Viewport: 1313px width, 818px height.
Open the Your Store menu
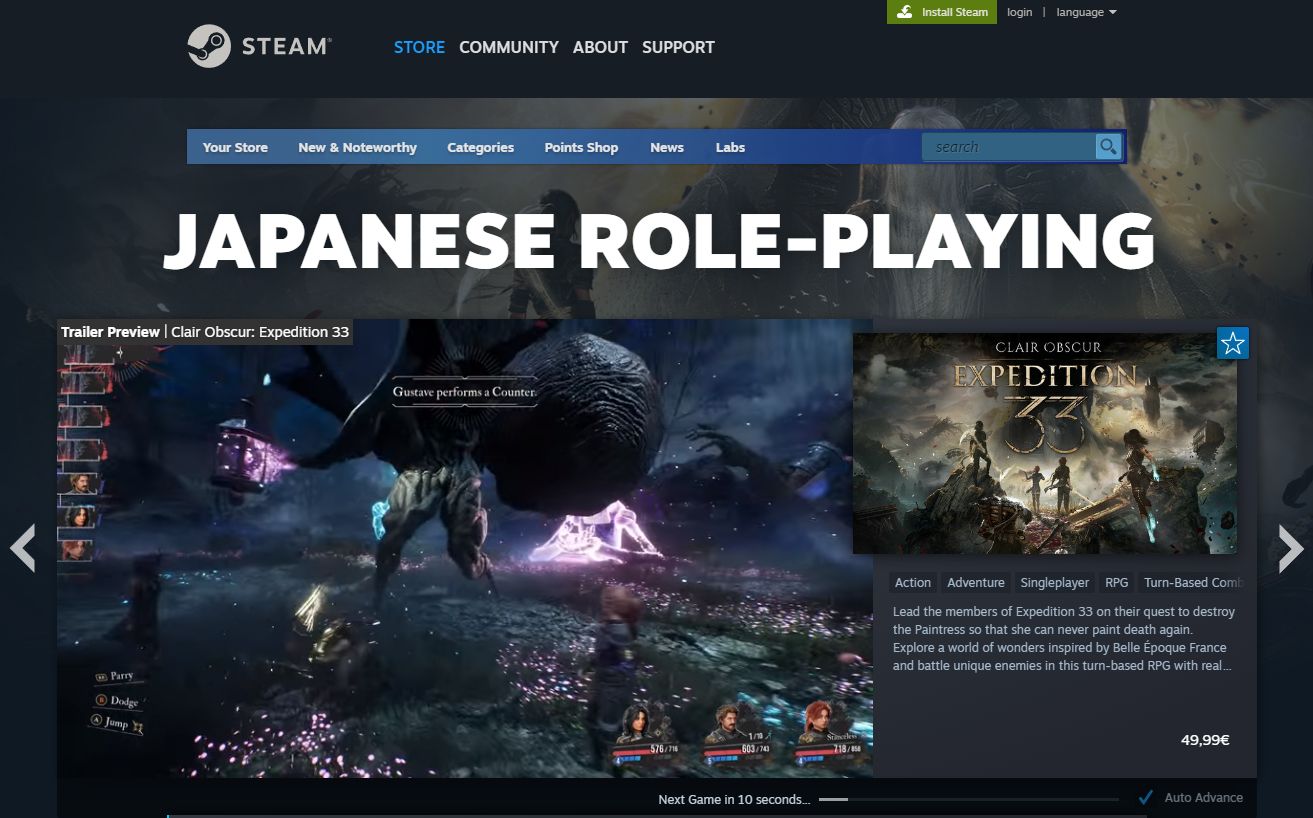[x=235, y=147]
